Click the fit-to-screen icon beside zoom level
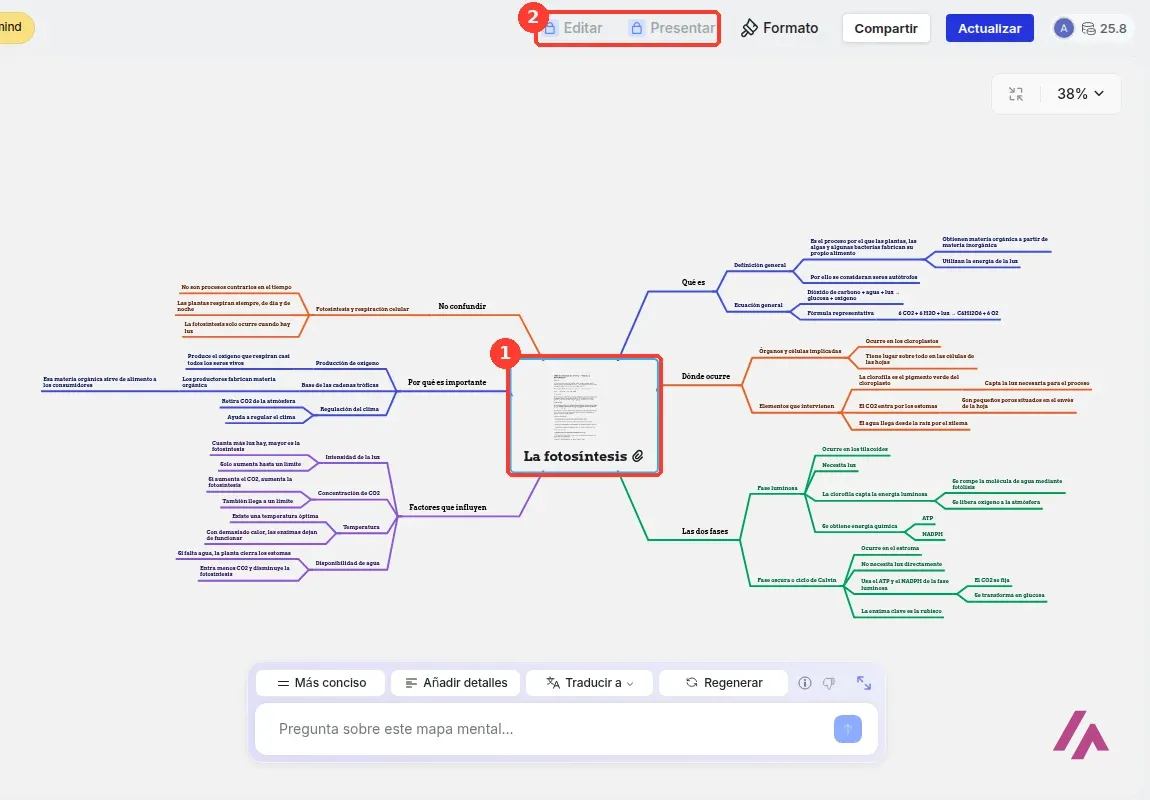 pos(1016,94)
